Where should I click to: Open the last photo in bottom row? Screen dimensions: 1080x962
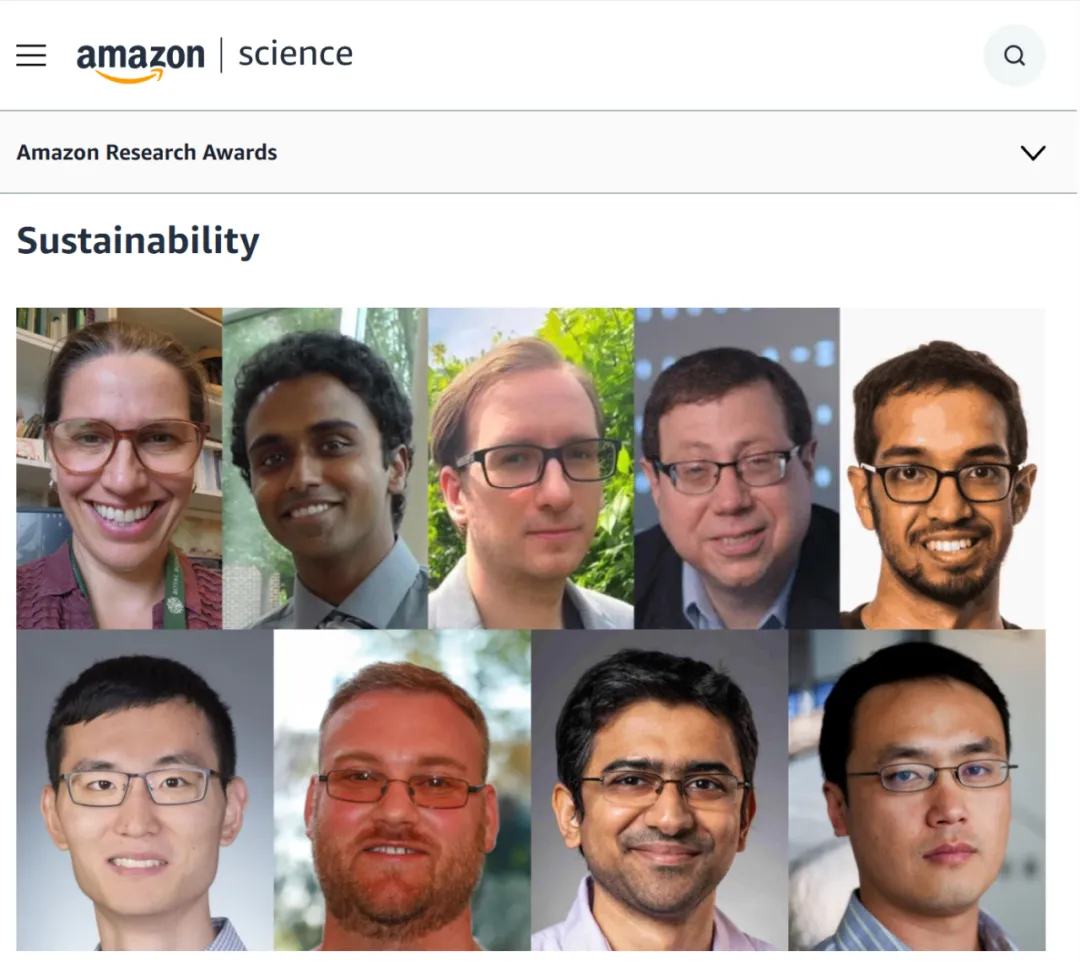point(917,790)
